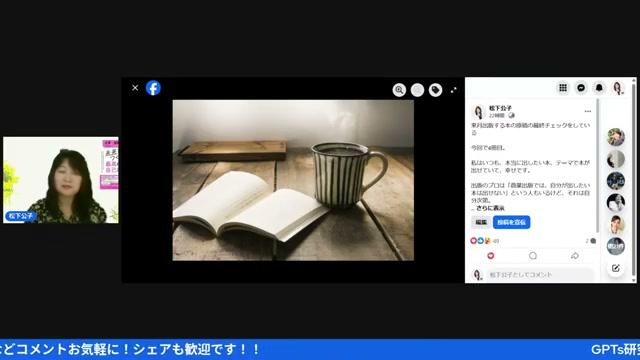
Task: View the comments count
Action: (591, 241)
